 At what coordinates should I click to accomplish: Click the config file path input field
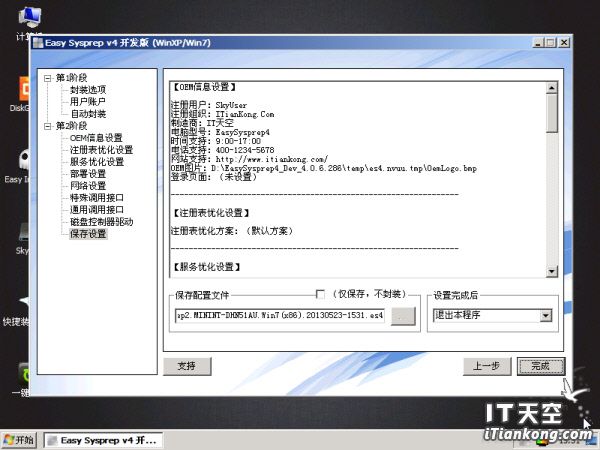pyautogui.click(x=280, y=315)
